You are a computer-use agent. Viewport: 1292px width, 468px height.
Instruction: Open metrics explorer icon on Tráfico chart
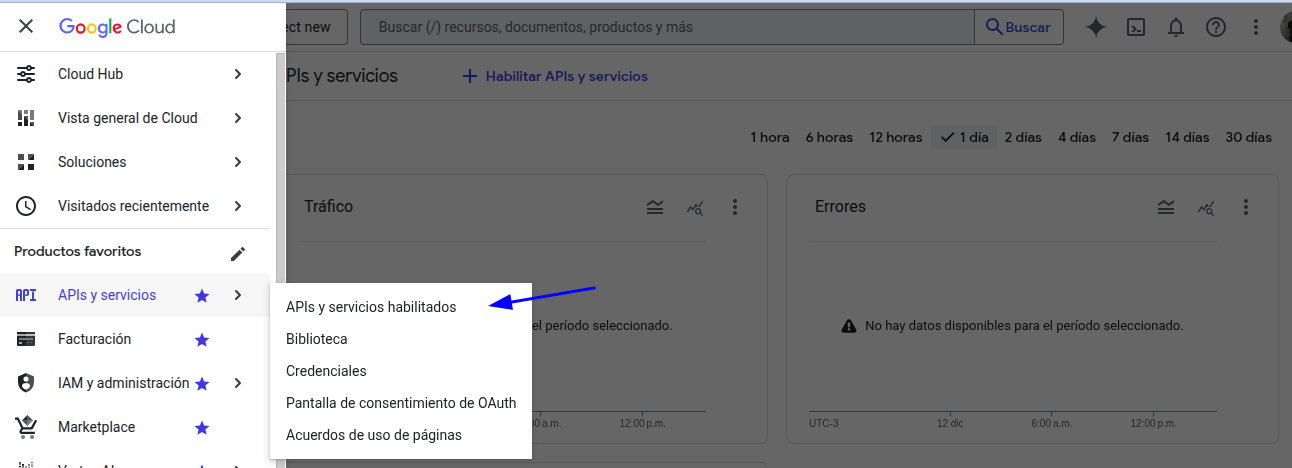(x=695, y=207)
